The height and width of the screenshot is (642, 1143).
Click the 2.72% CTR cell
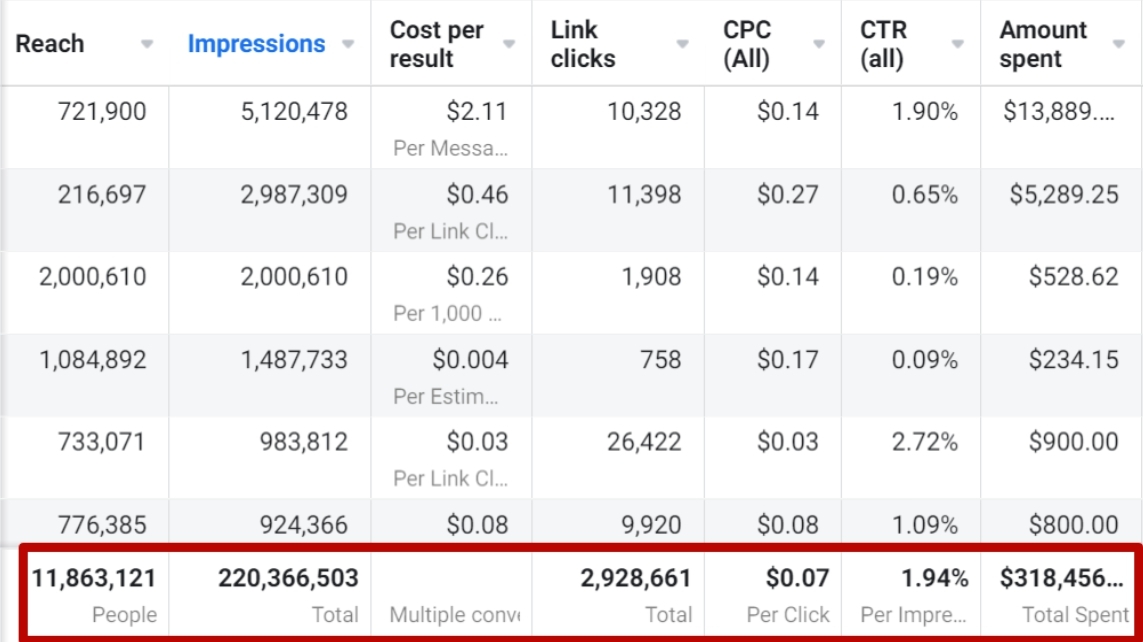coord(924,442)
